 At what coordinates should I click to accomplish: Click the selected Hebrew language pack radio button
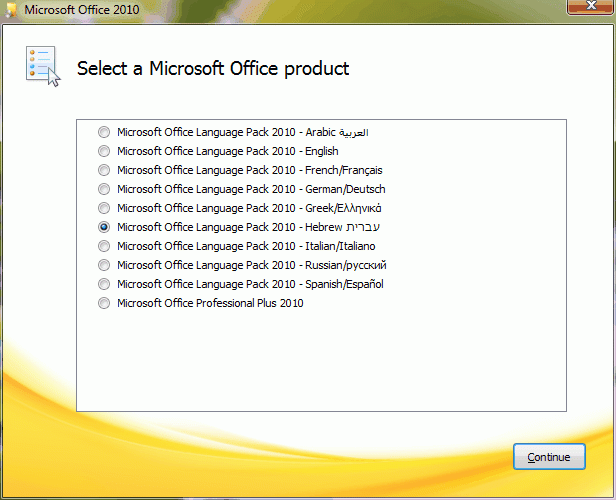click(104, 227)
